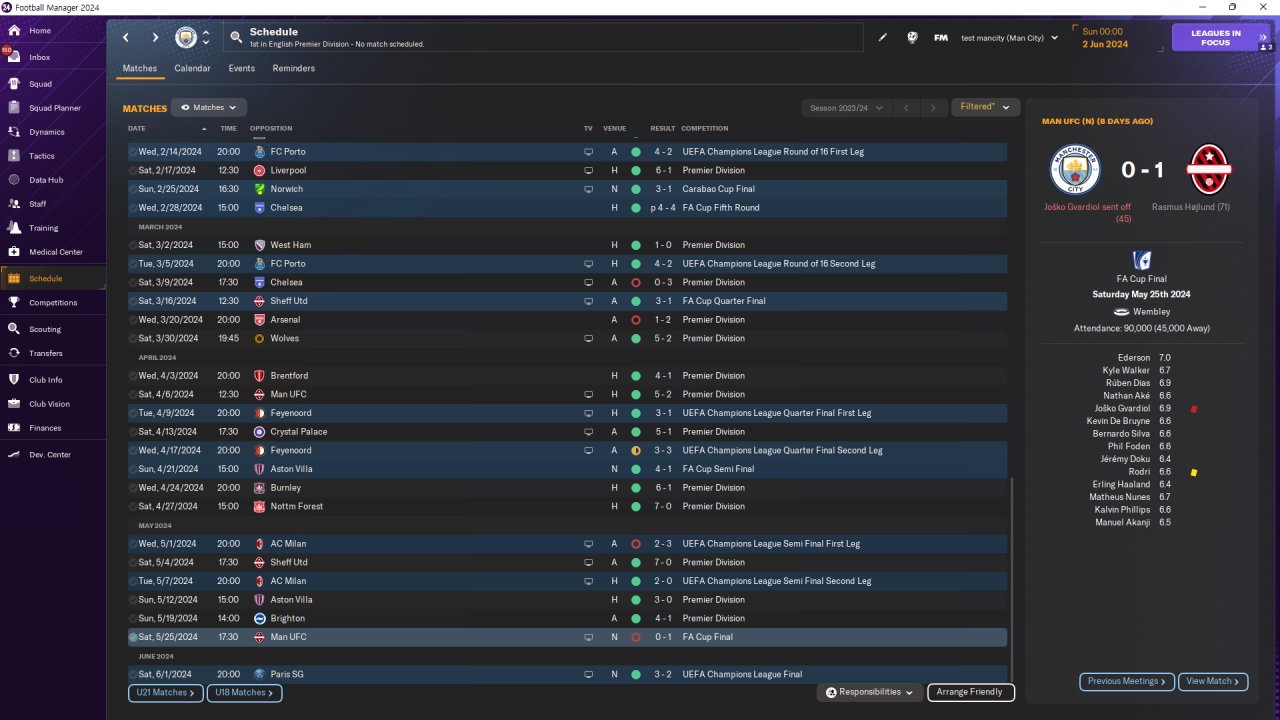Viewport: 1280px width, 720px height.
Task: Sort by the Date column header
Action: [137, 128]
